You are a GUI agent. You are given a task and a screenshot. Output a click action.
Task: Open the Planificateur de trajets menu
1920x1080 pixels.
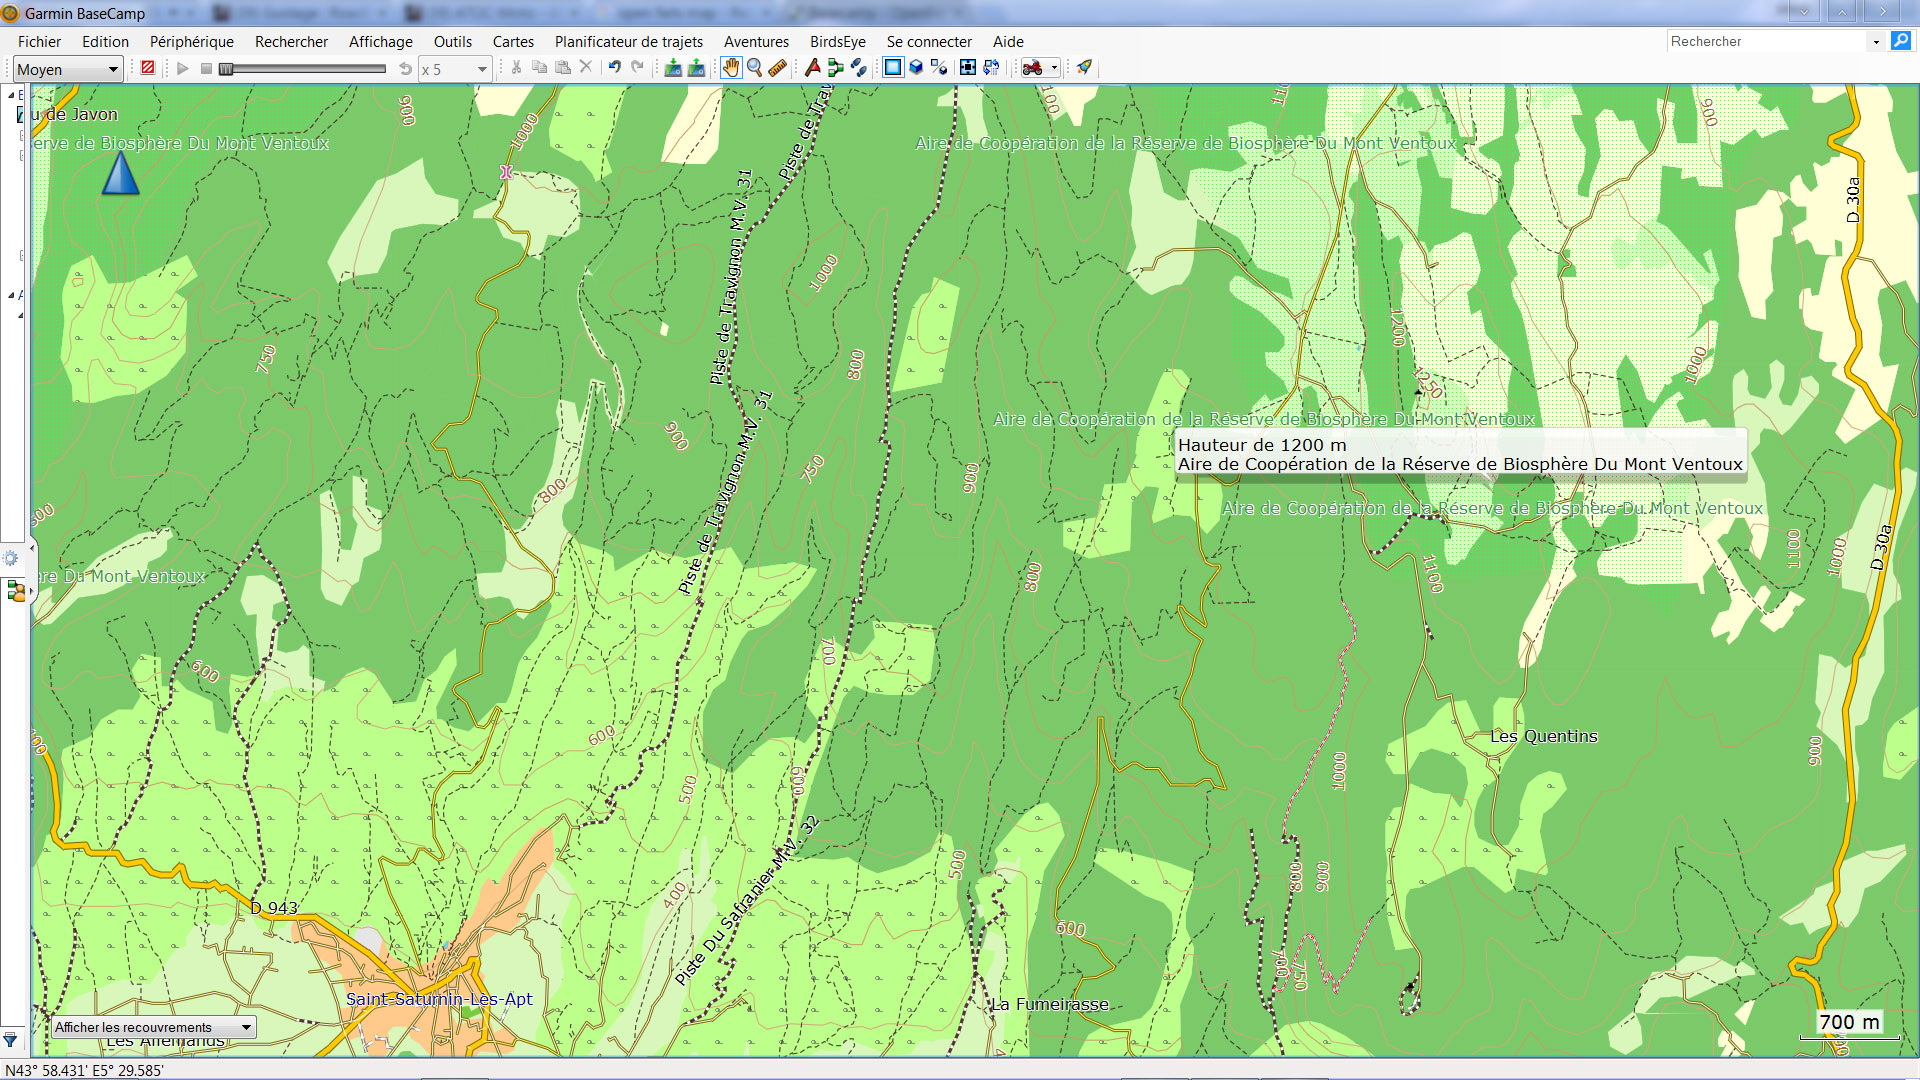coord(628,42)
